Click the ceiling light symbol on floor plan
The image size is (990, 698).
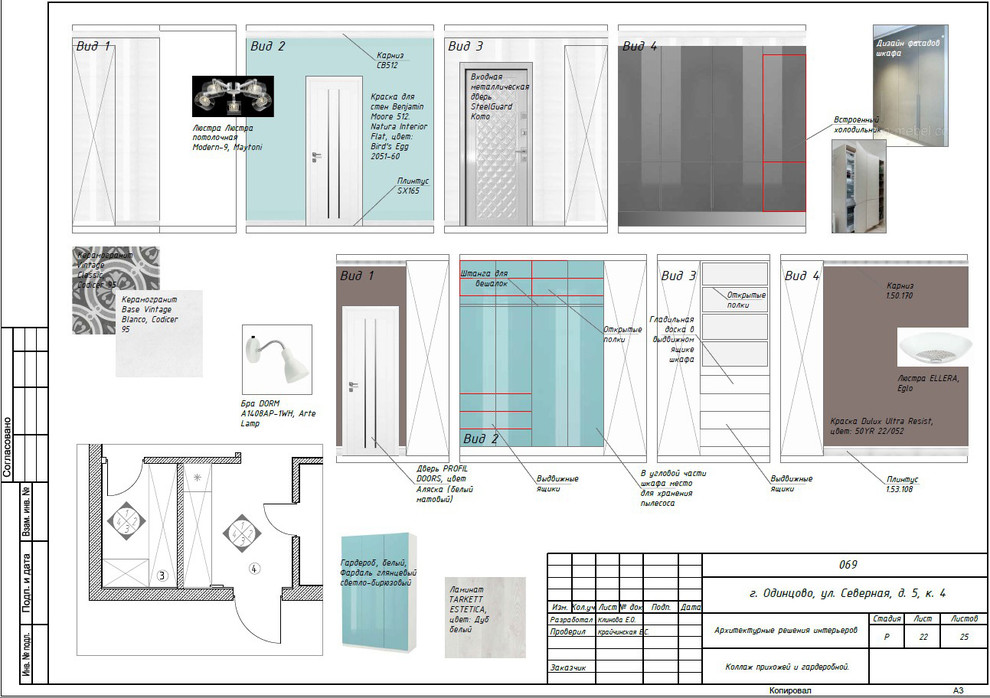(x=198, y=479)
